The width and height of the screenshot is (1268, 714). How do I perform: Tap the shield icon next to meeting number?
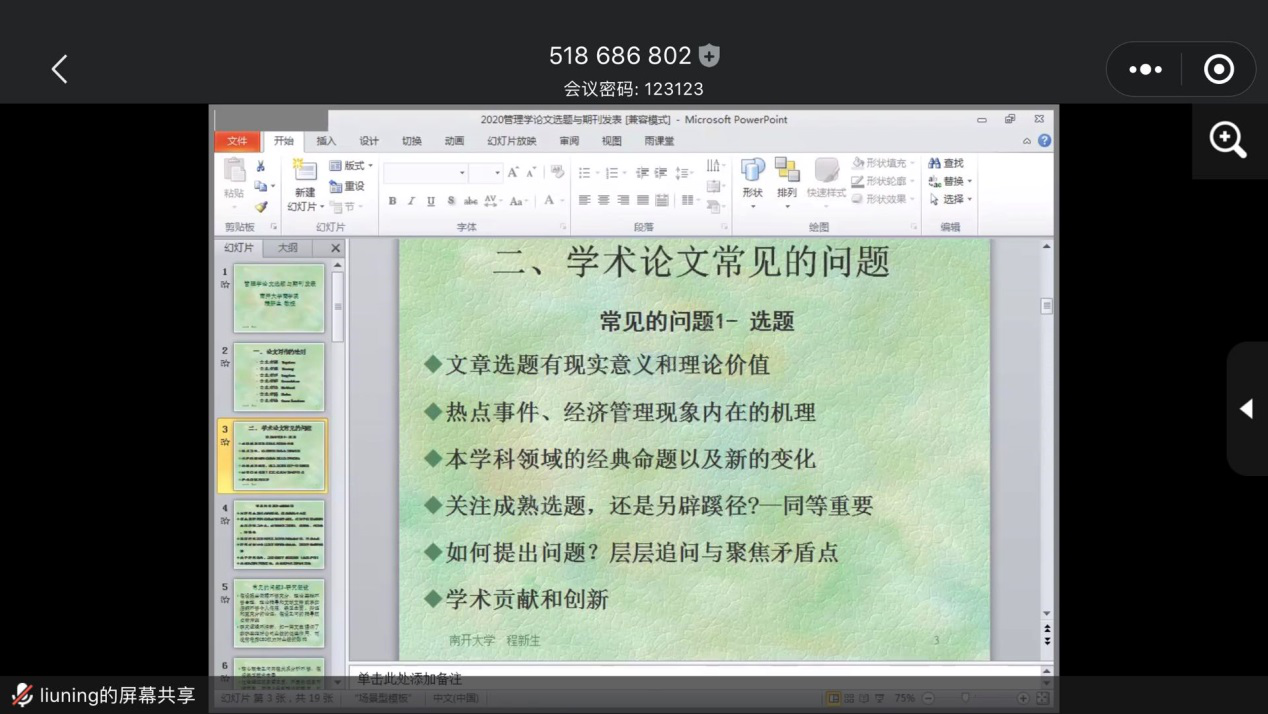pyautogui.click(x=709, y=56)
